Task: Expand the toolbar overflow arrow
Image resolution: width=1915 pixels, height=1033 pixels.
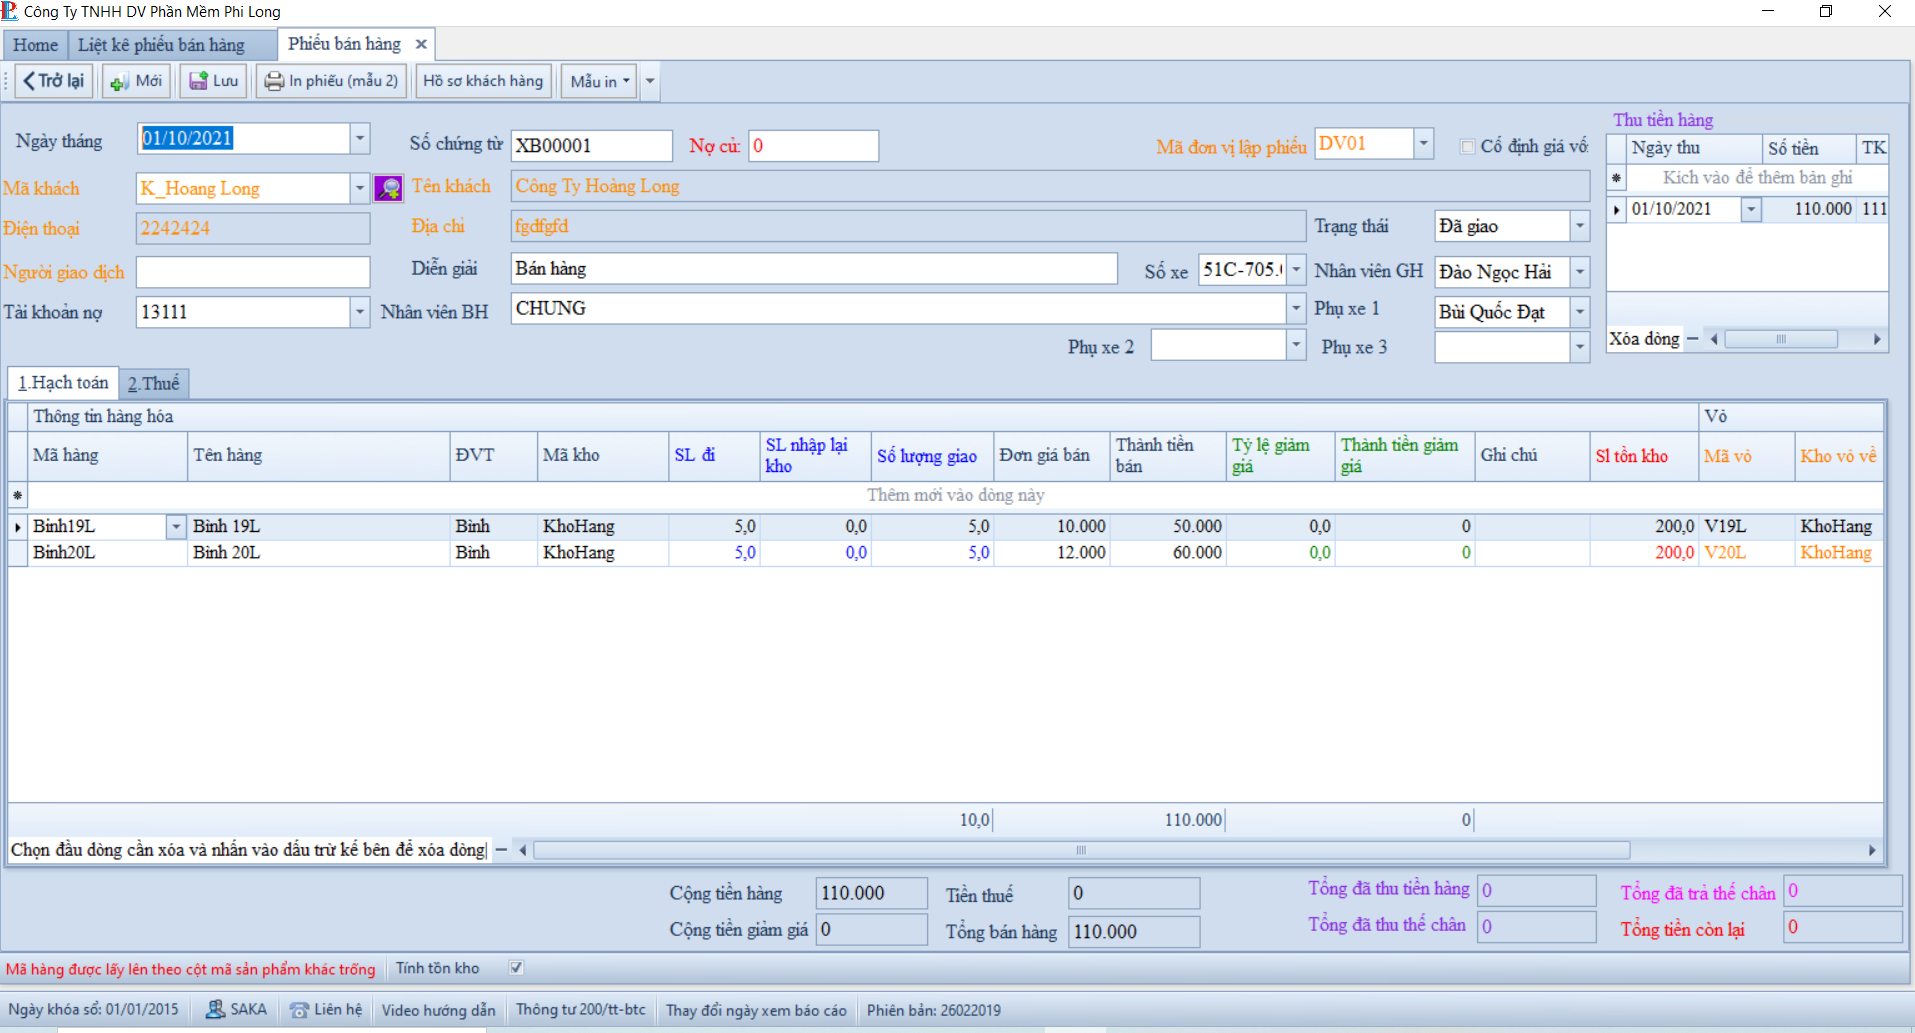Action: pos(650,81)
